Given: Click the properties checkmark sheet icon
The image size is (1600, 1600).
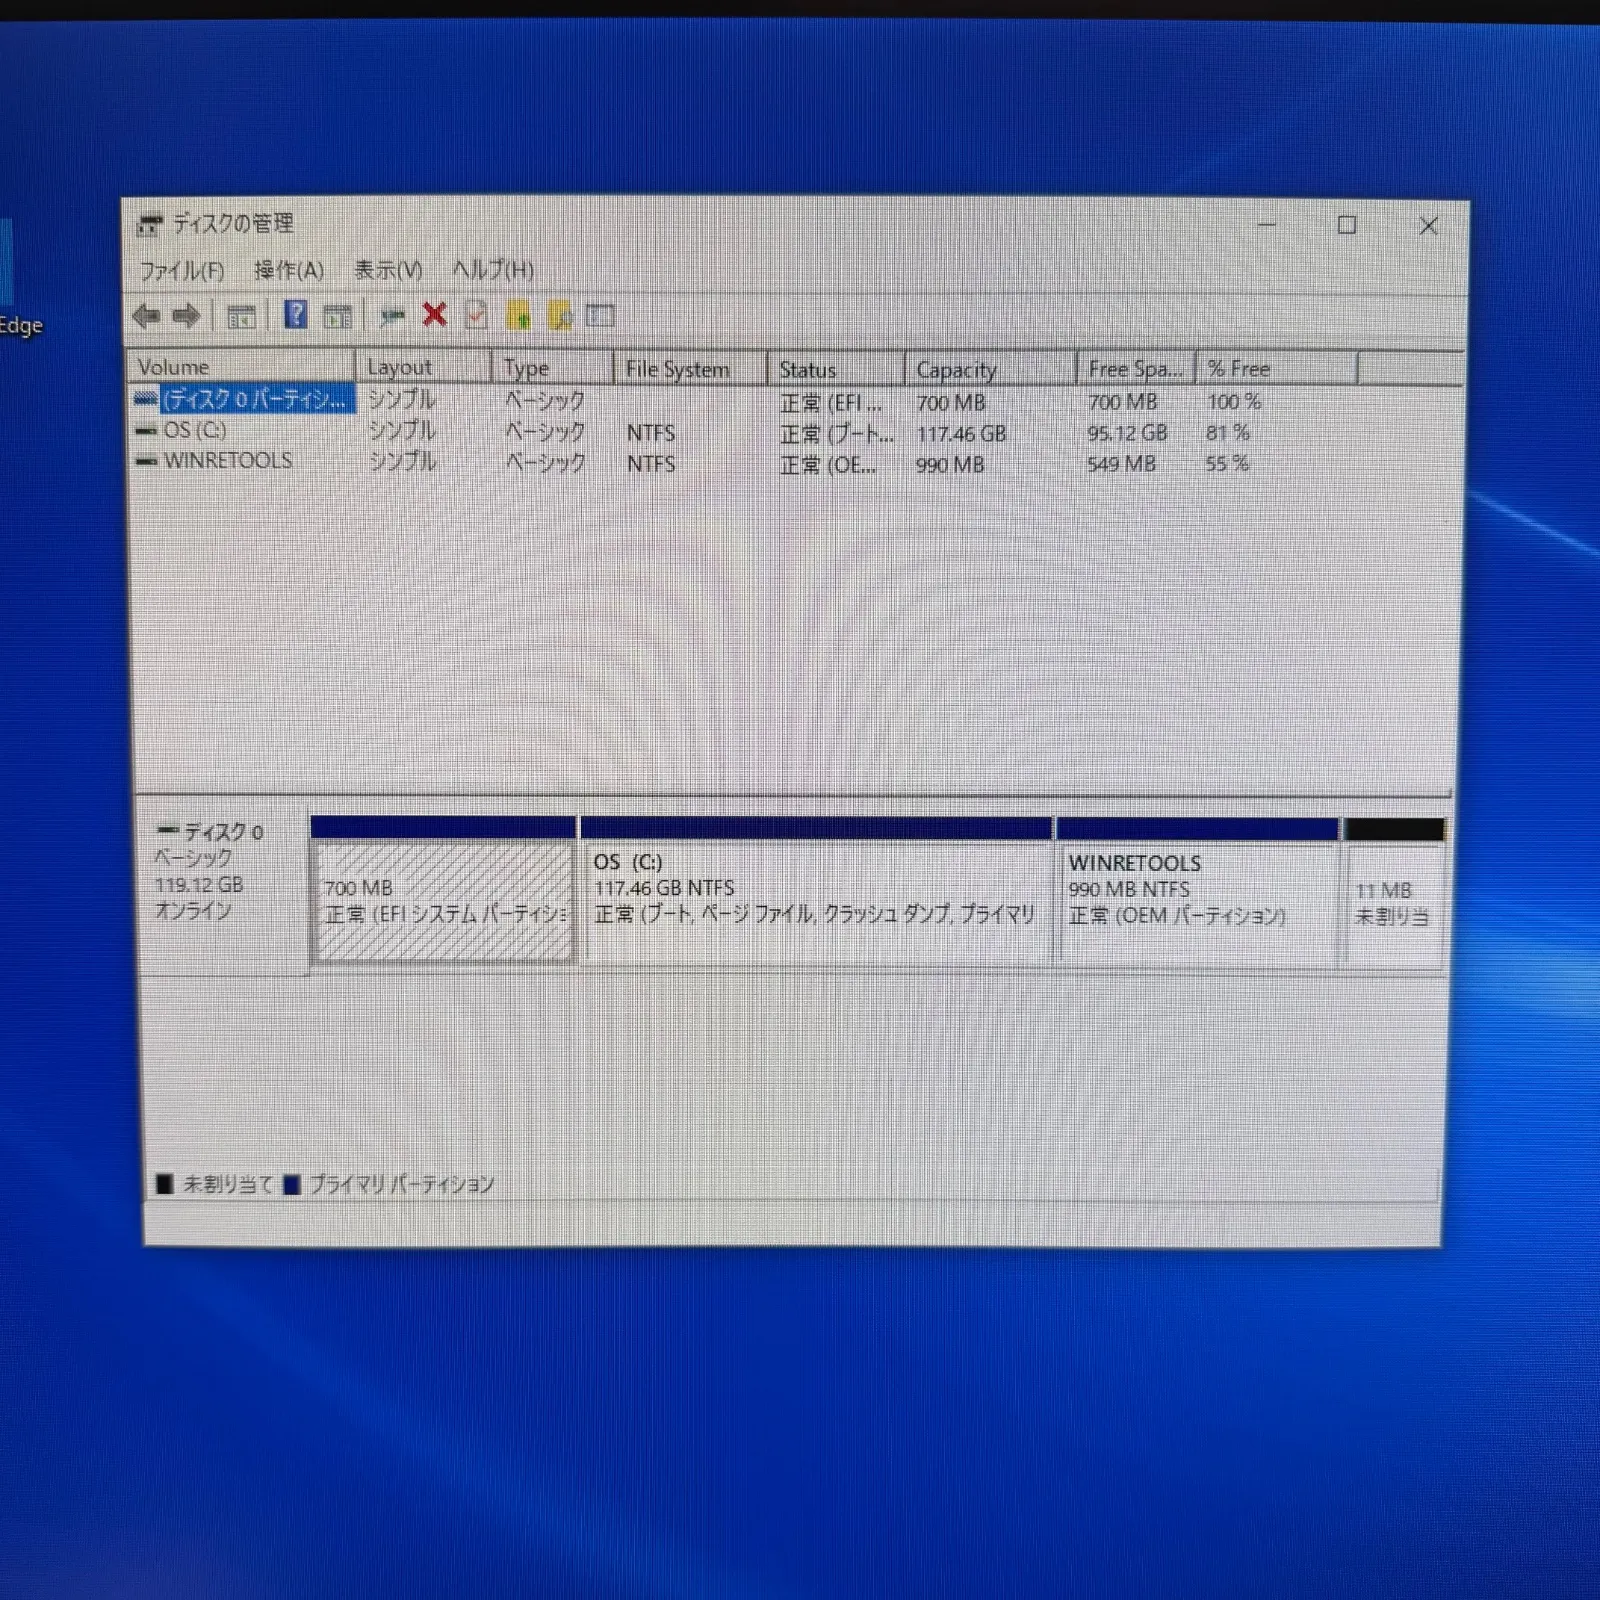Looking at the screenshot, I should pos(476,316).
